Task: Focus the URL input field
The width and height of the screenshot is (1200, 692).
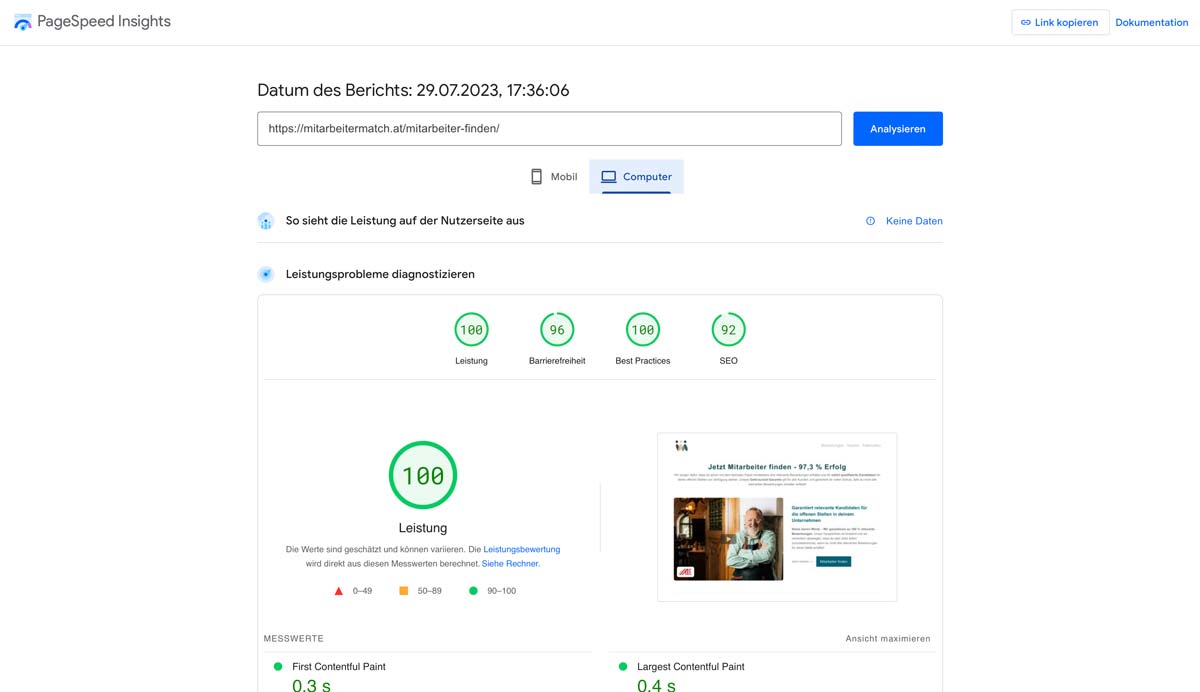Action: (549, 129)
